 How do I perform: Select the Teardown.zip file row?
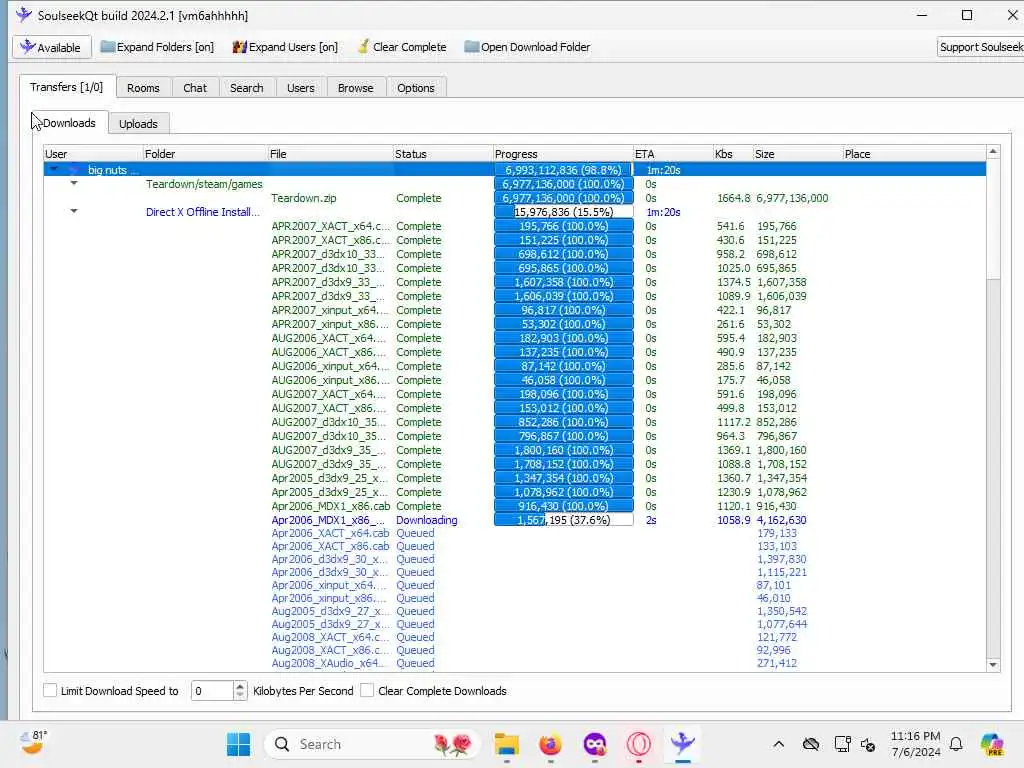515,198
